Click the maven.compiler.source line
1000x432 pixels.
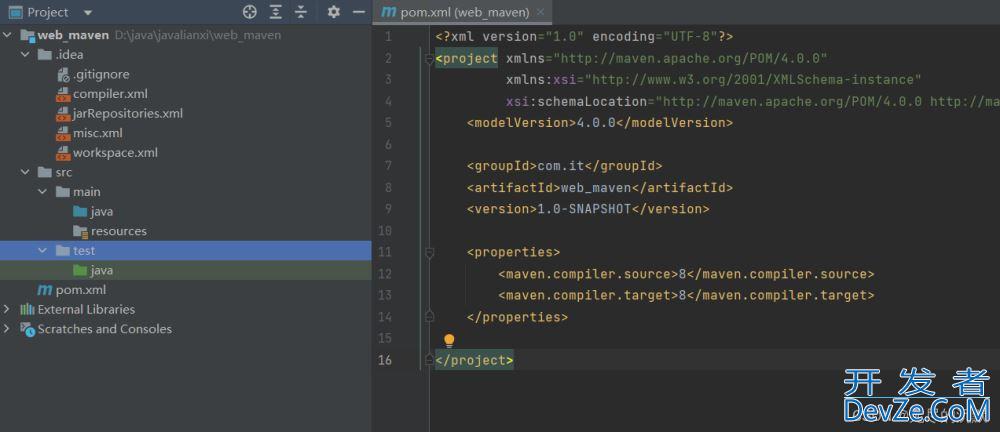click(x=686, y=274)
